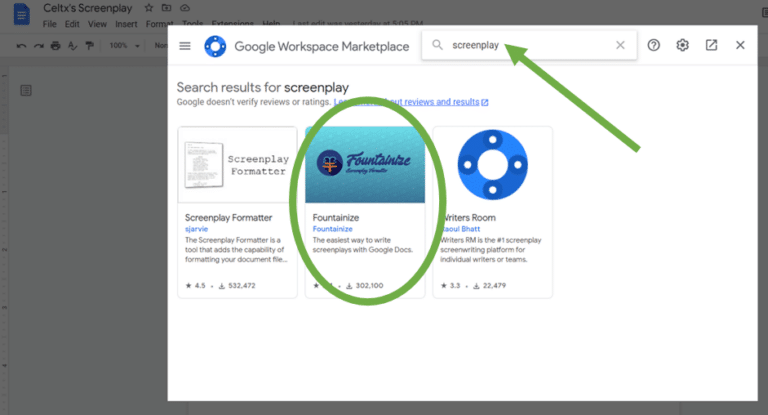768x415 pixels.
Task: Open the 100% zoom dropdown
Action: pyautogui.click(x=124, y=46)
